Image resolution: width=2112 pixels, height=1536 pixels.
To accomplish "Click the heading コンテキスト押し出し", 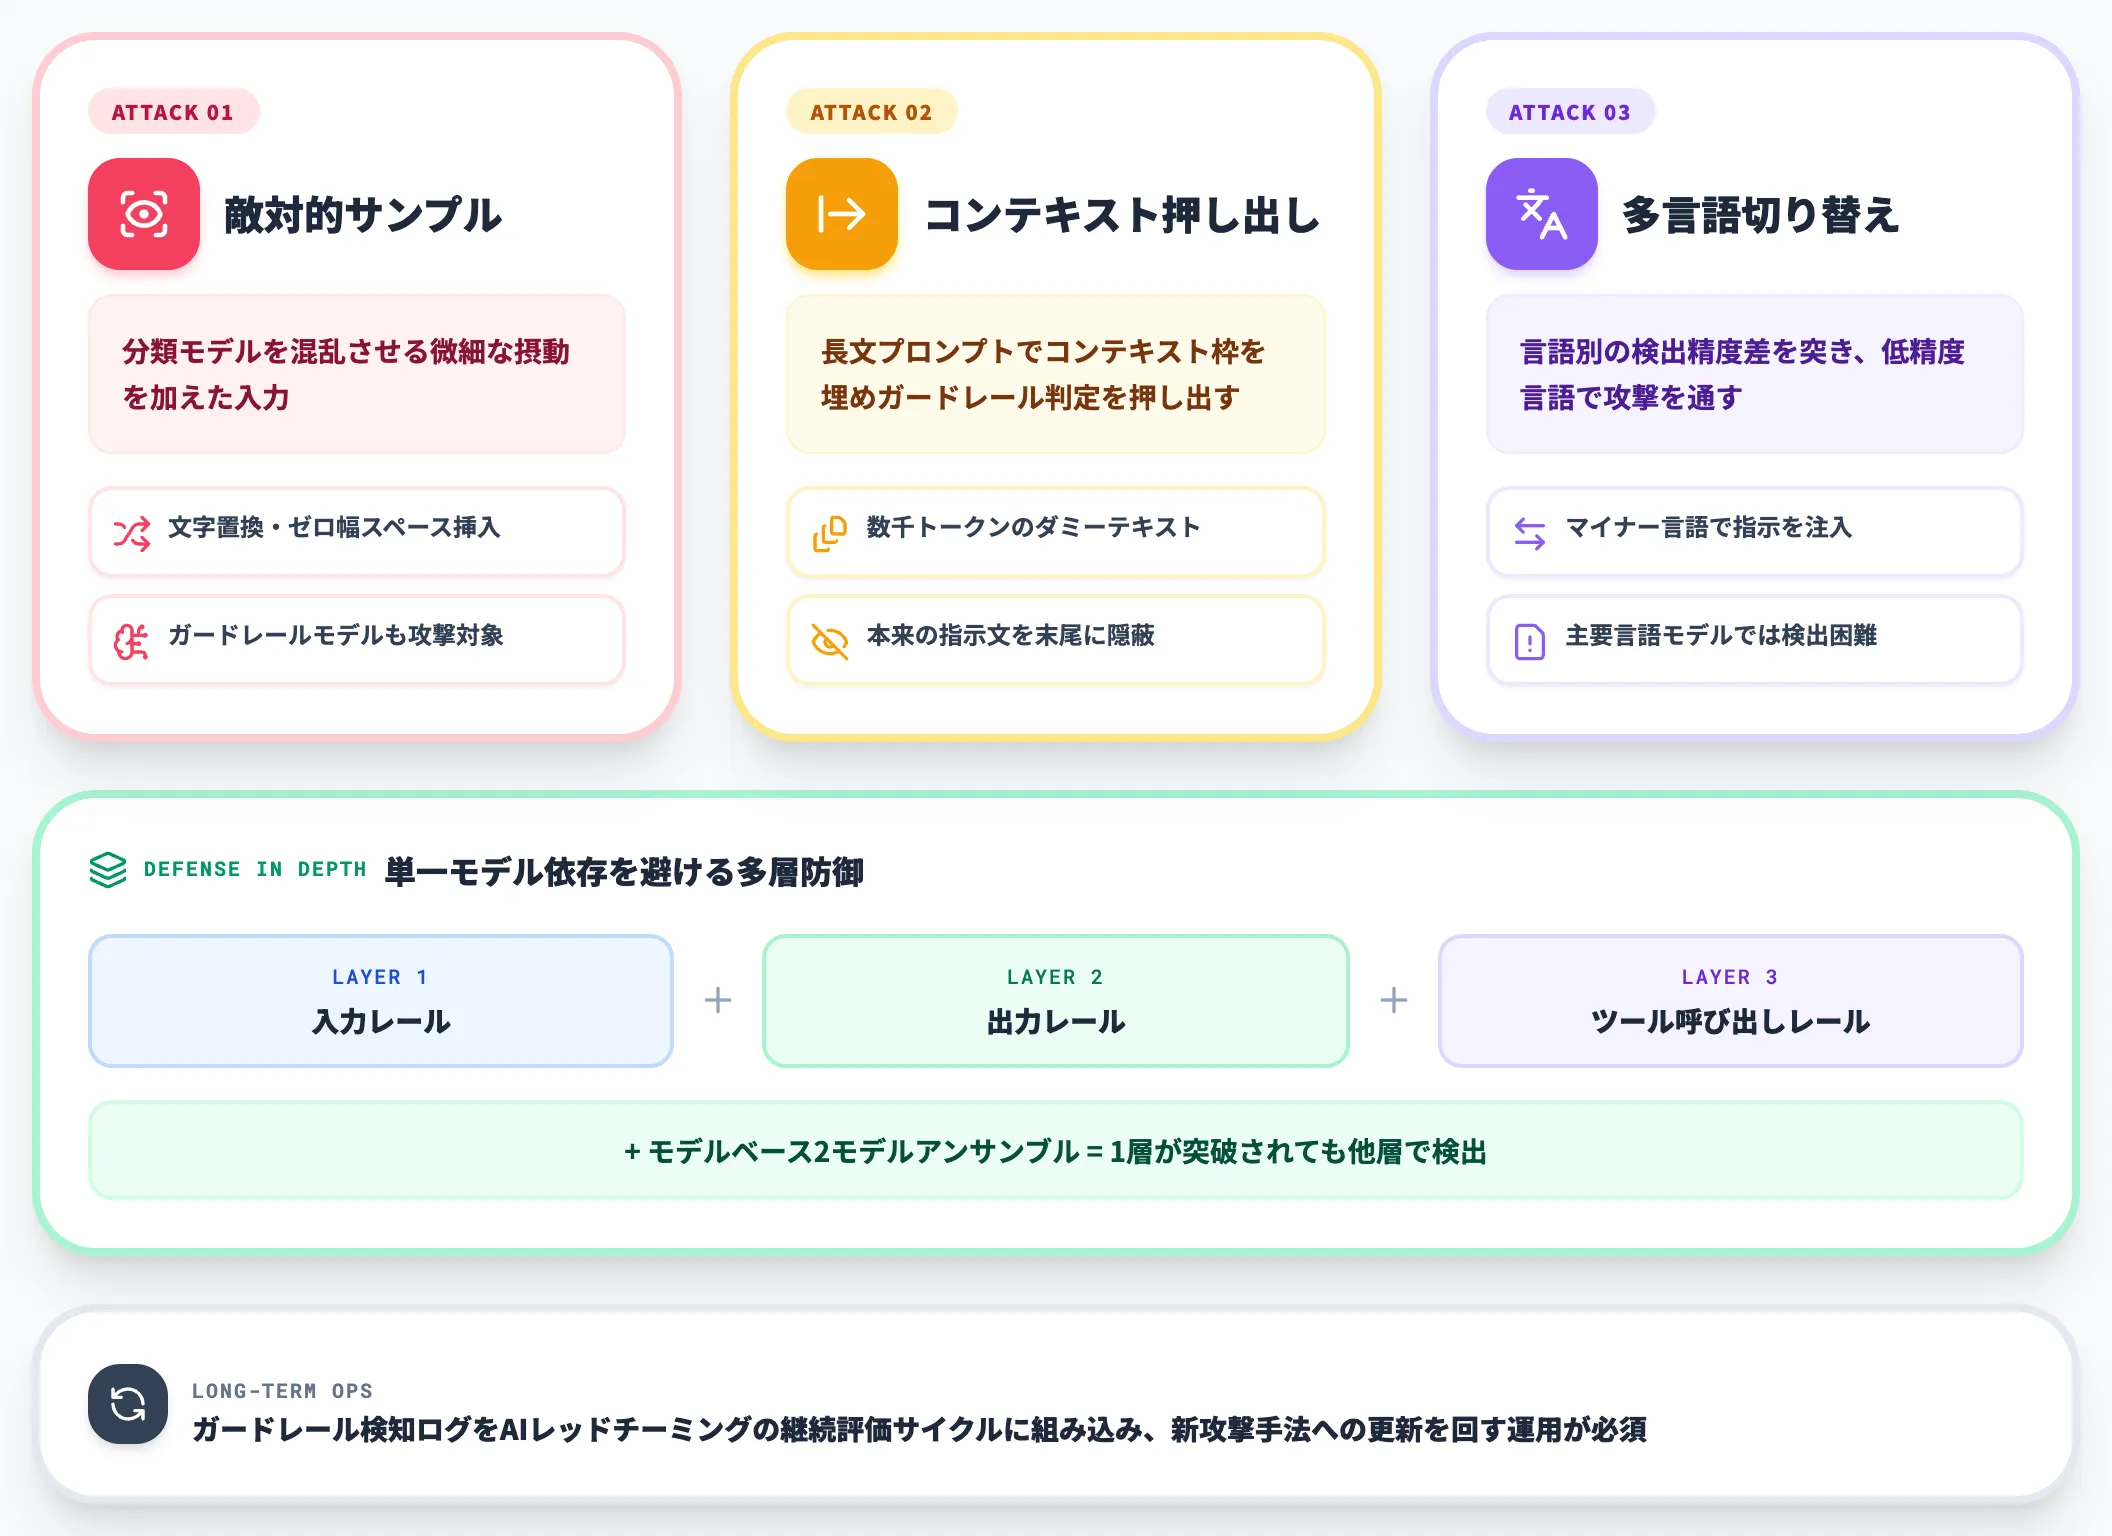I will [x=1122, y=215].
